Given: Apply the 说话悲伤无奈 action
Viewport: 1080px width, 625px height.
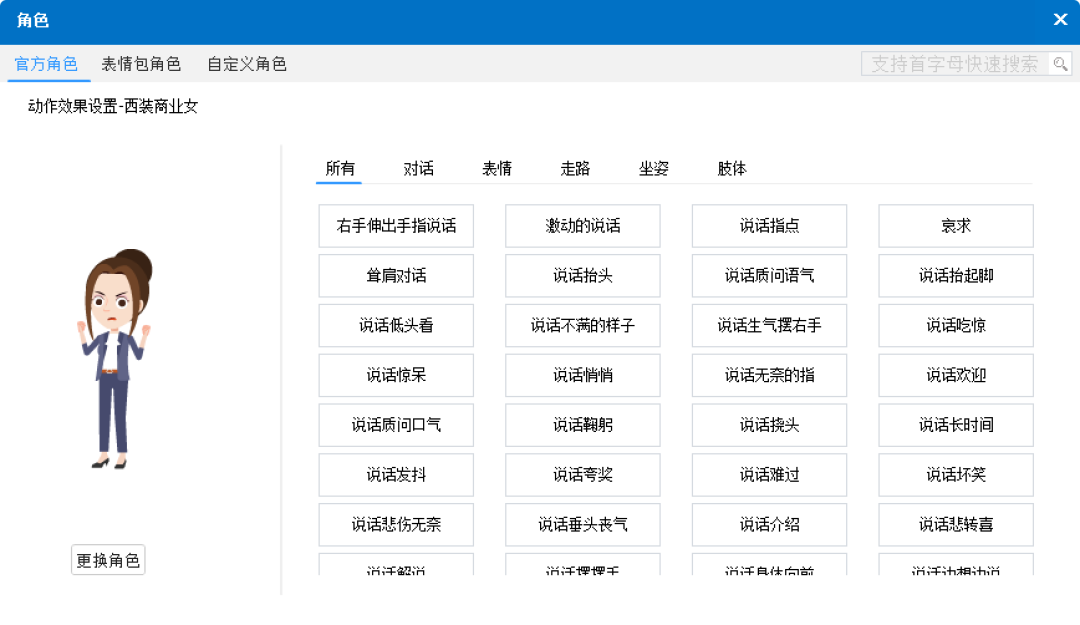Looking at the screenshot, I should coord(396,525).
